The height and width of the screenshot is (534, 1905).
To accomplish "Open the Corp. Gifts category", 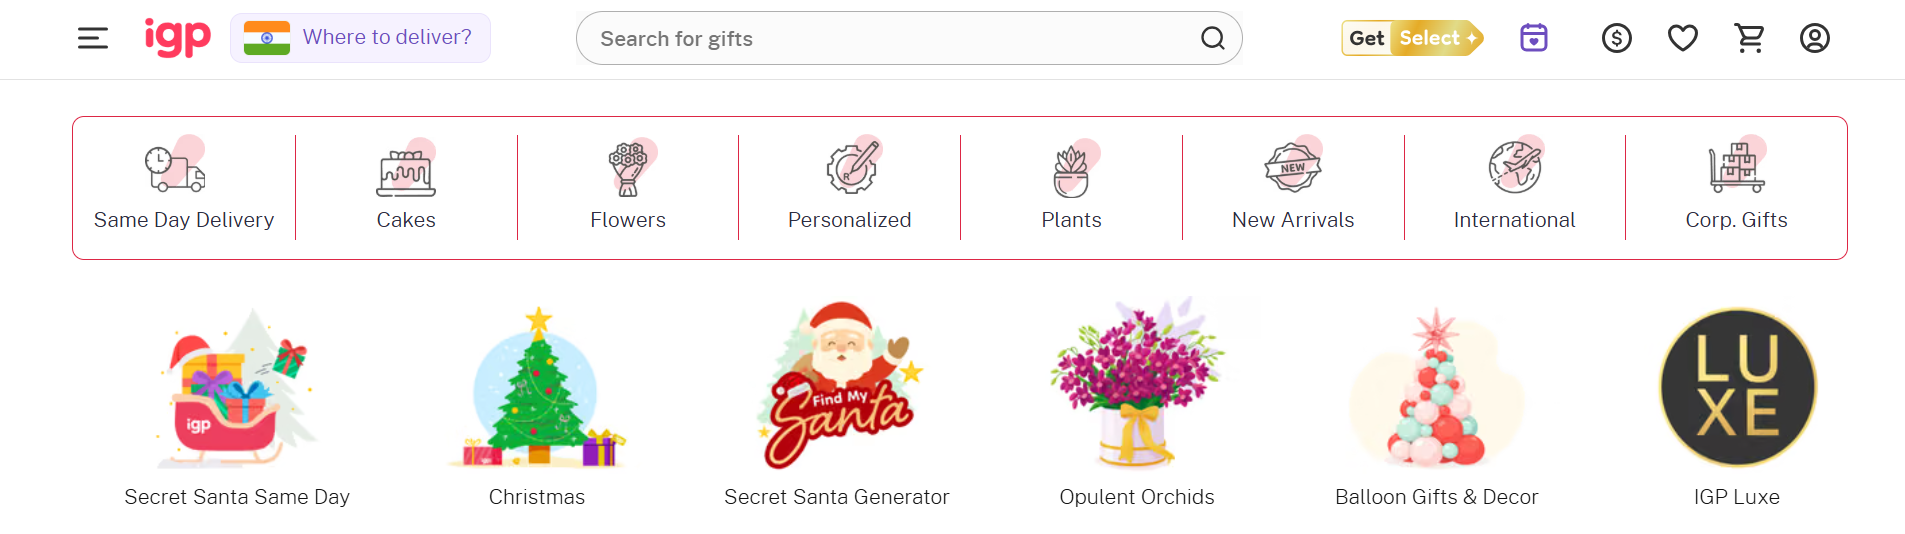I will click(1736, 188).
